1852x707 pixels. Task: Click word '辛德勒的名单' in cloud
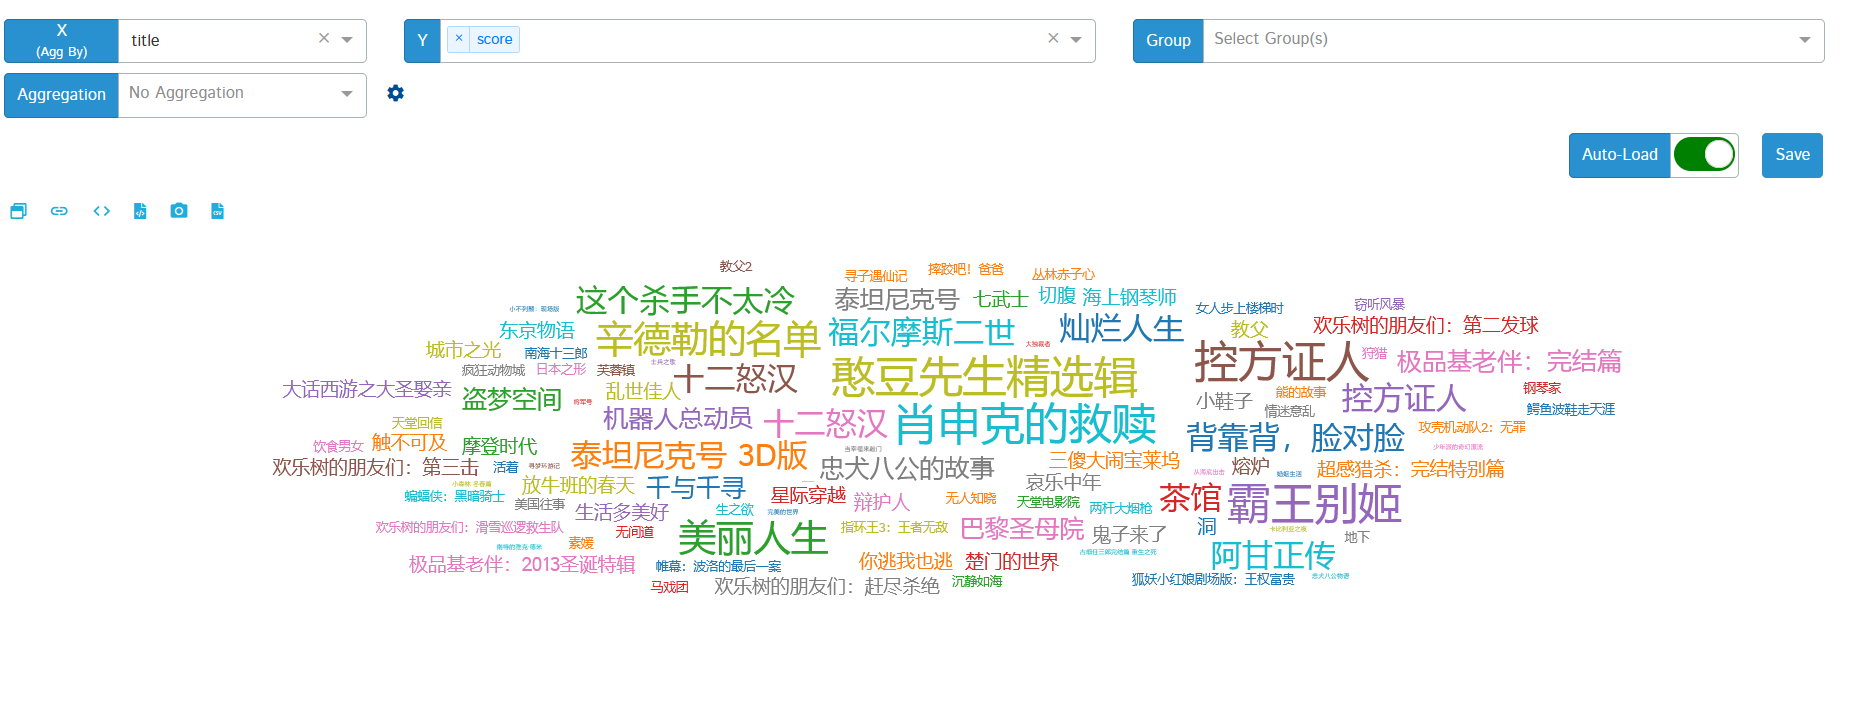tap(708, 339)
